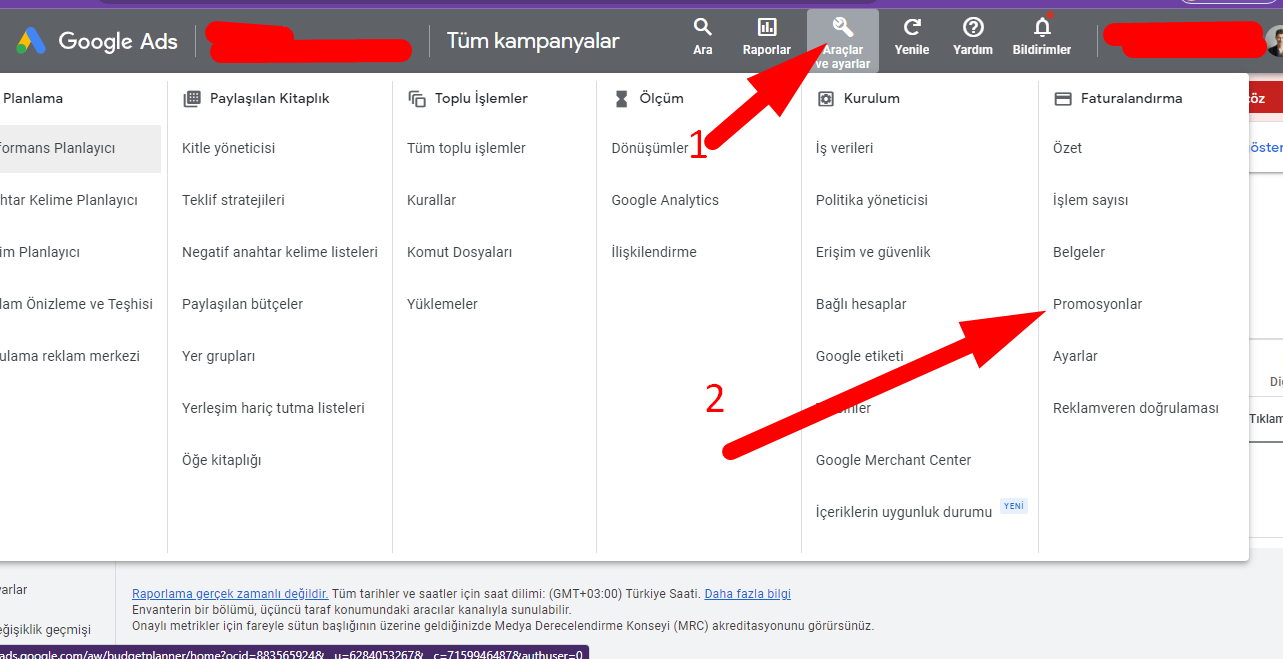Toggle the Araçlar ve ayarlar wrench menu
Image resolution: width=1283 pixels, height=659 pixels.
(843, 41)
